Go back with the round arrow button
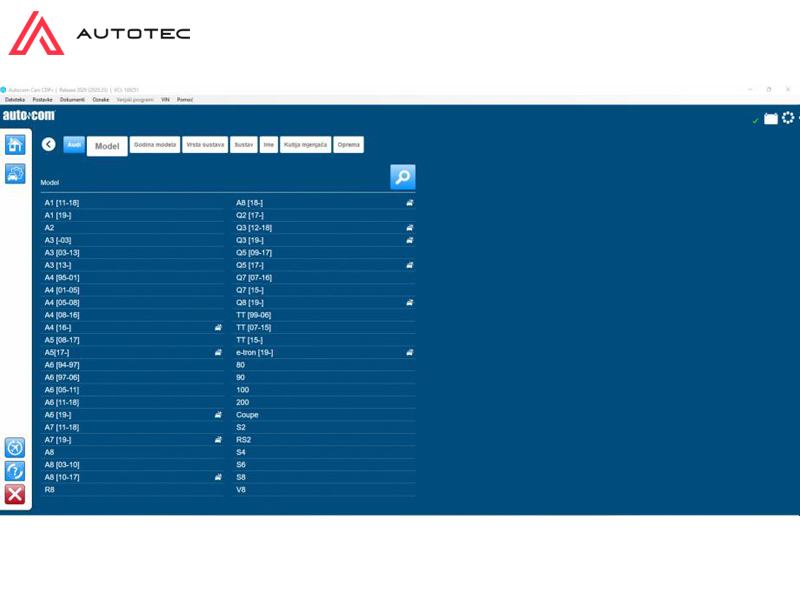 coord(48,144)
